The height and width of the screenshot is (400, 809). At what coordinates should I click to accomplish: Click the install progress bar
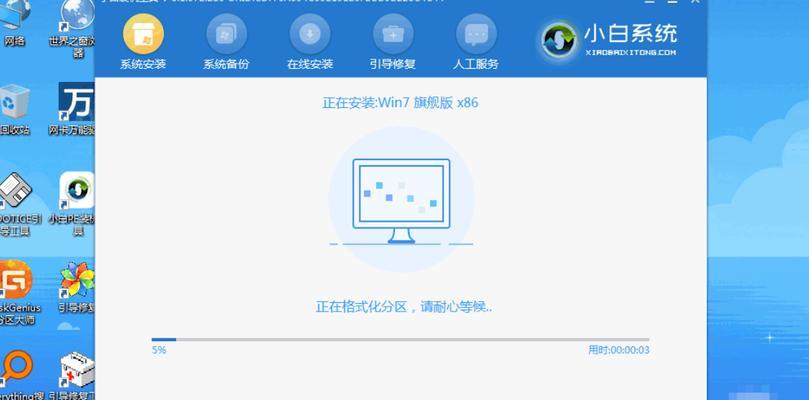click(400, 340)
